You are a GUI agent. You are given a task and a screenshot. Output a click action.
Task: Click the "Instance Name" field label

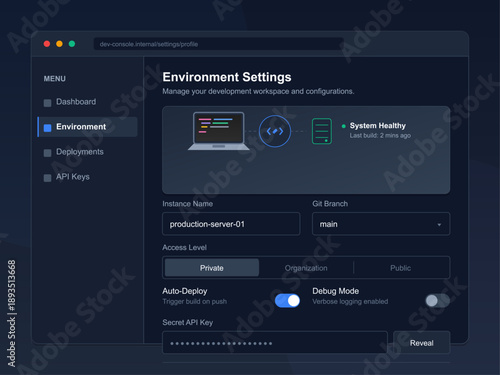[x=187, y=204]
